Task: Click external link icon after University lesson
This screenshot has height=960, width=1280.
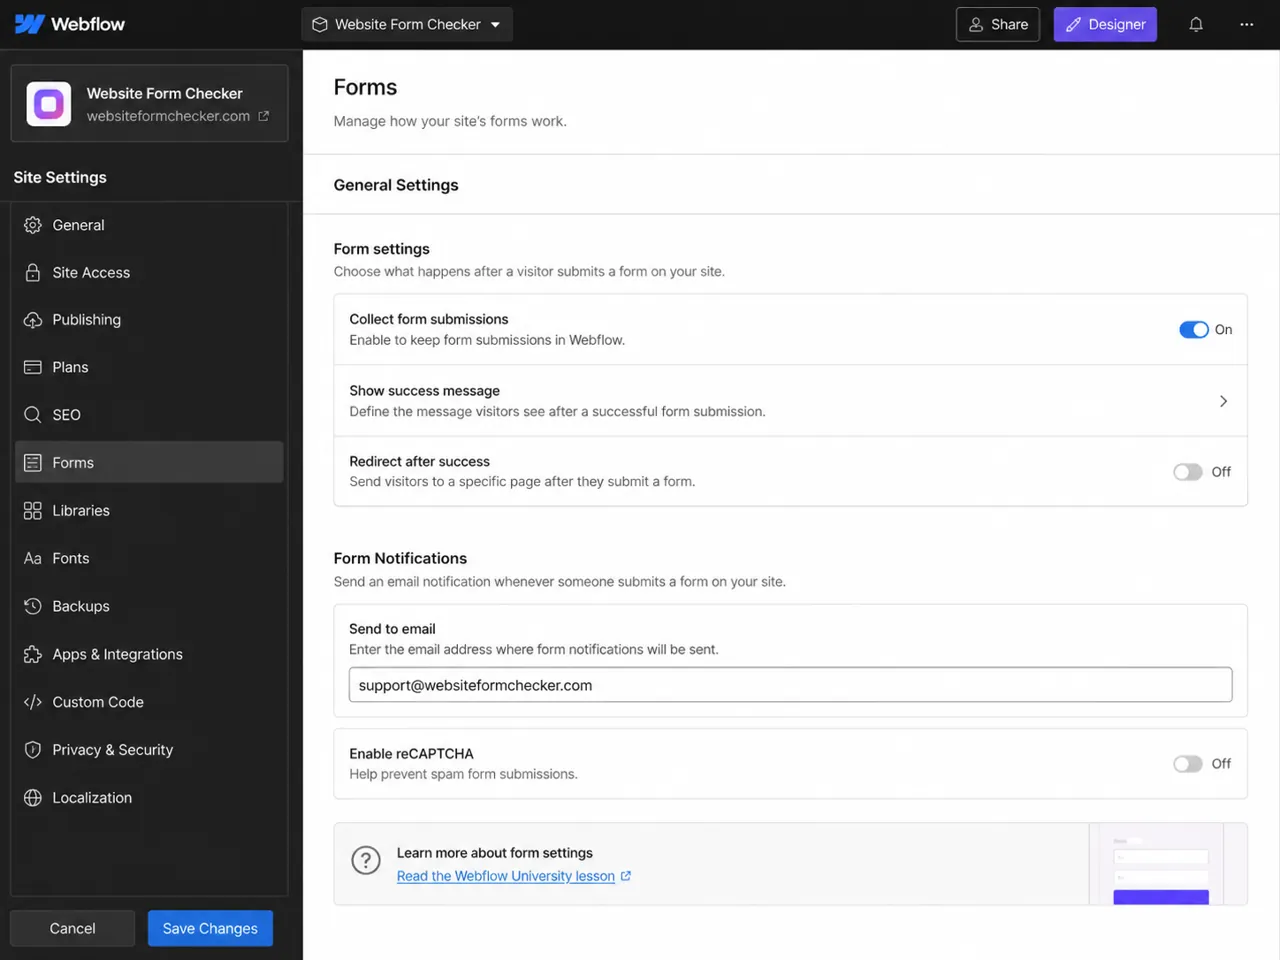Action: 626,876
